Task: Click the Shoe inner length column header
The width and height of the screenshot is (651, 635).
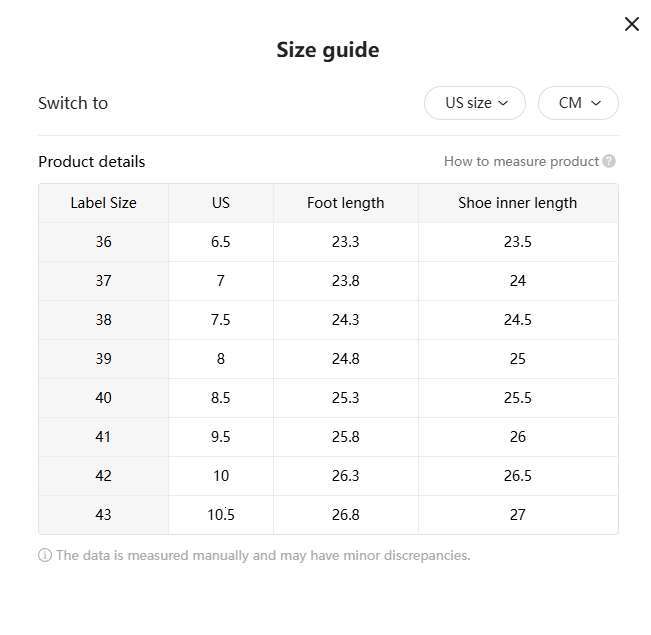Action: 517,203
